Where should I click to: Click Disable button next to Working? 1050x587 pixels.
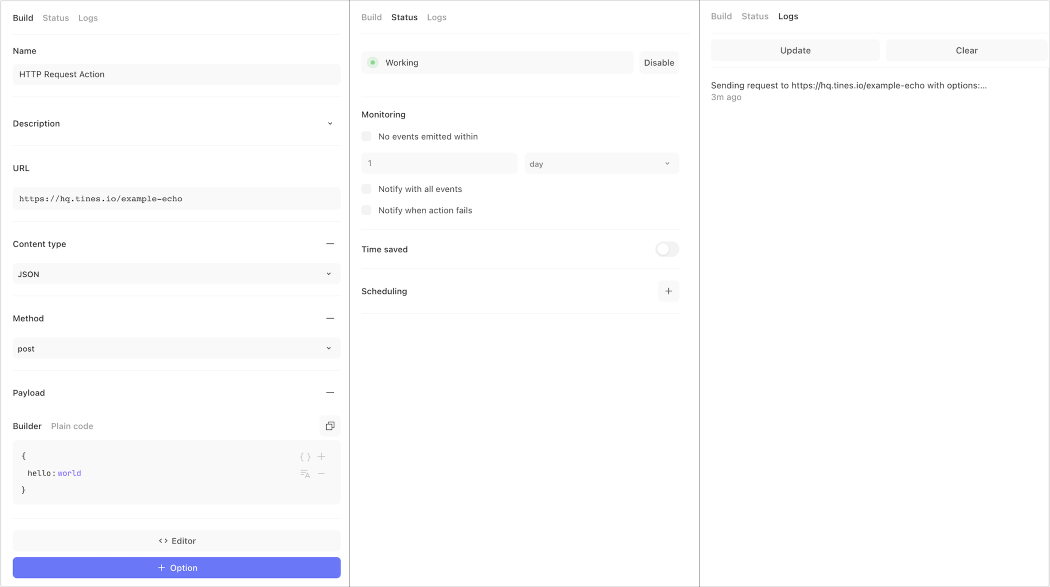(659, 62)
